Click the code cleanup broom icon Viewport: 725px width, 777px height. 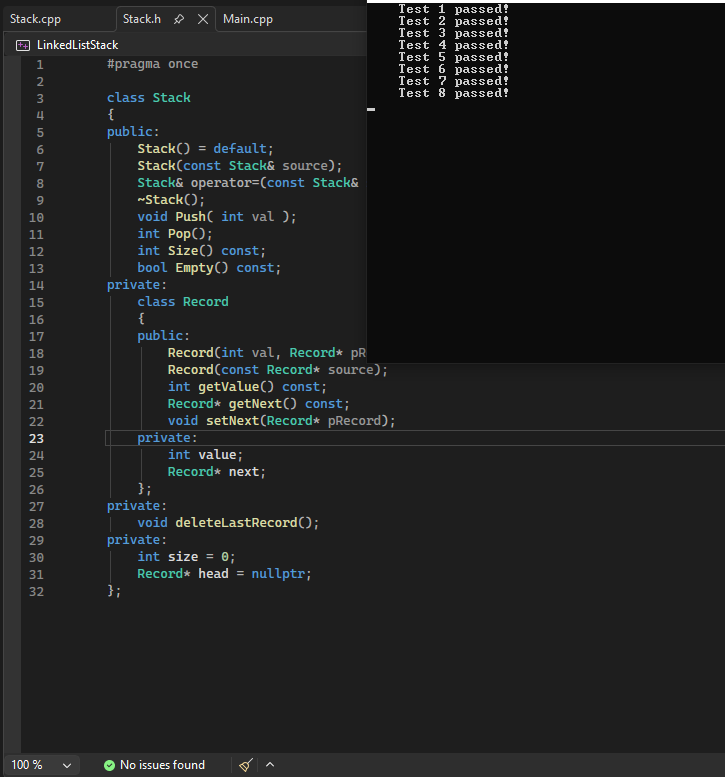pos(246,765)
